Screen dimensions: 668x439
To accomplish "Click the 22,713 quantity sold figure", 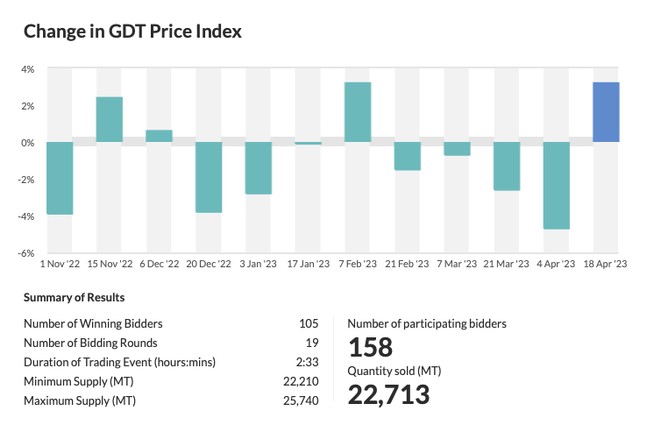I will coord(388,394).
